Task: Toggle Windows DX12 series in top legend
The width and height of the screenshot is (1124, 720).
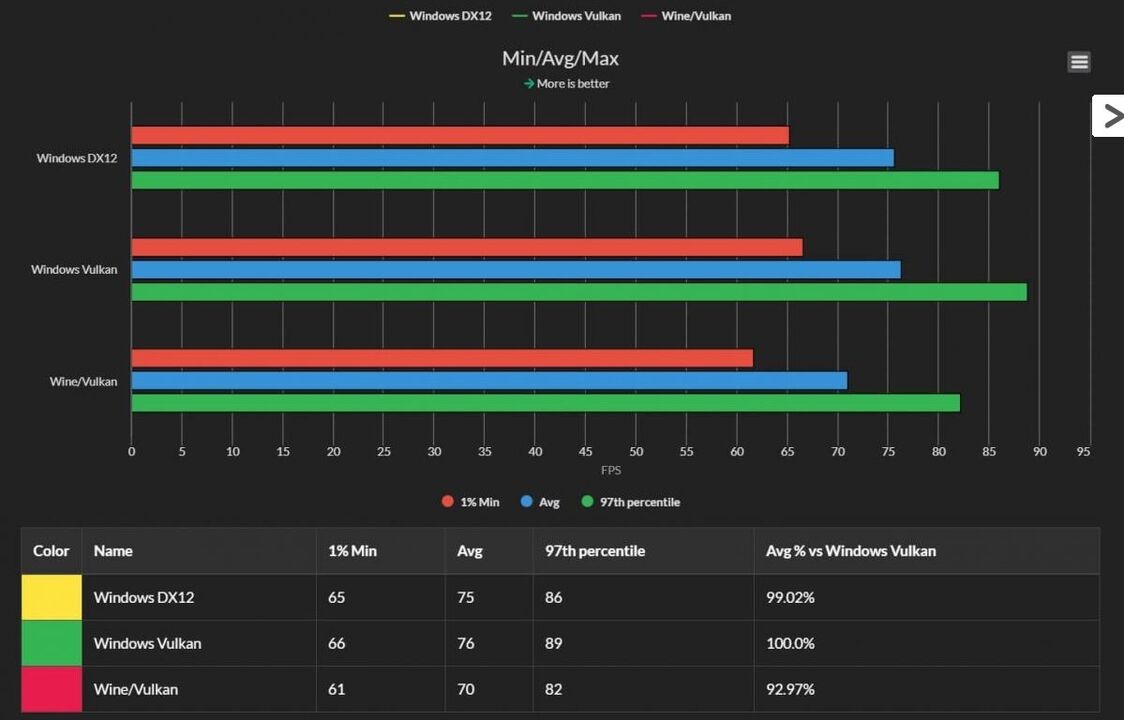Action: click(x=440, y=16)
